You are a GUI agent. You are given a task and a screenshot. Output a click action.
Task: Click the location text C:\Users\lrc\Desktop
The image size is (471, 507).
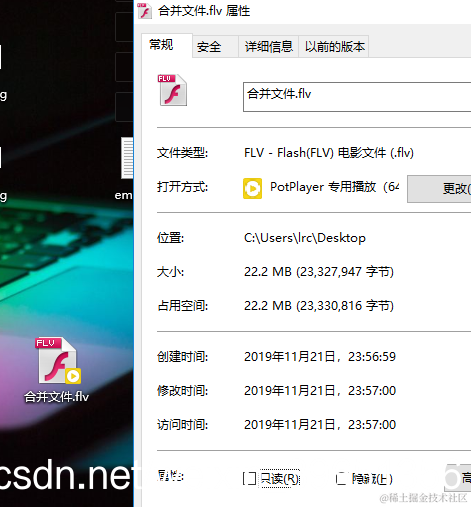click(305, 238)
